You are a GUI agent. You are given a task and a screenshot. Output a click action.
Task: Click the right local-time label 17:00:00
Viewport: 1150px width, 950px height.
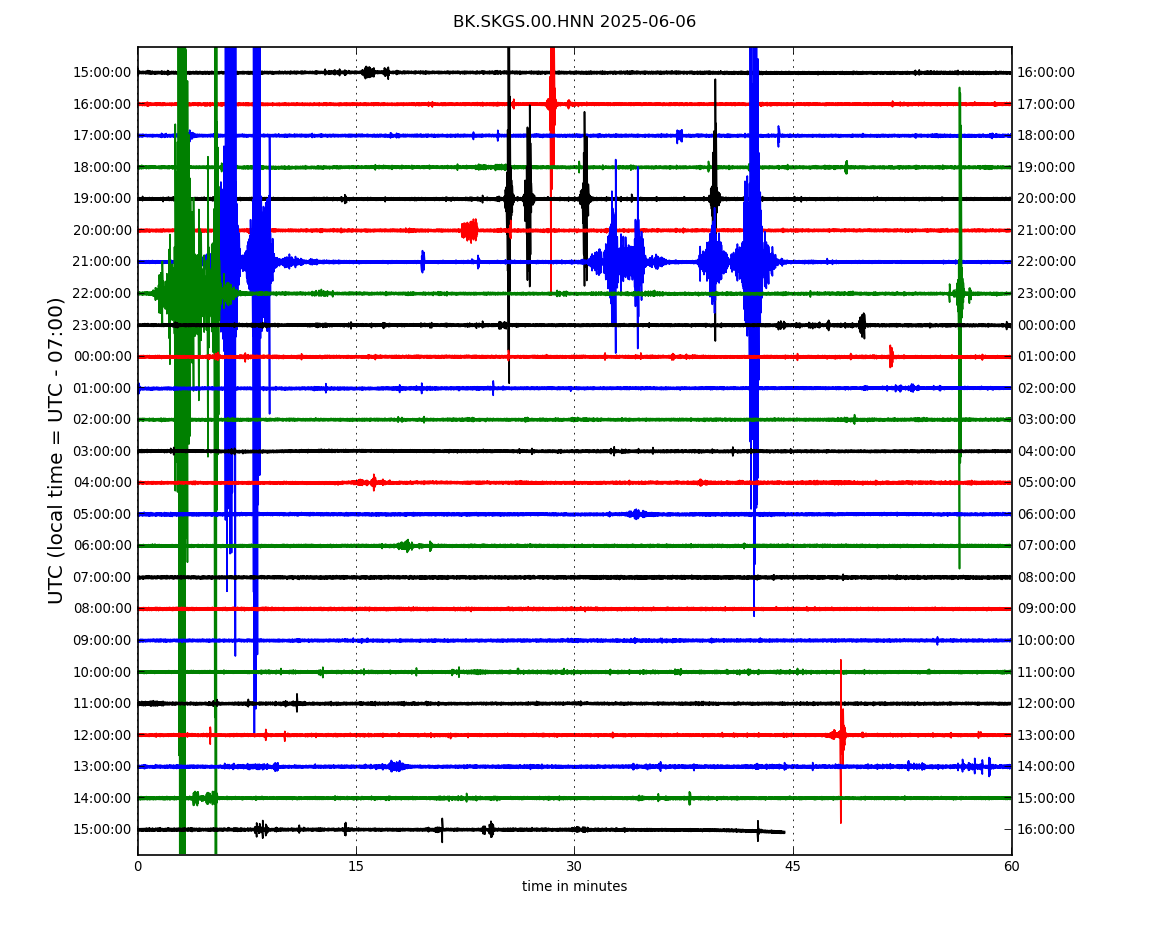coord(1046,104)
